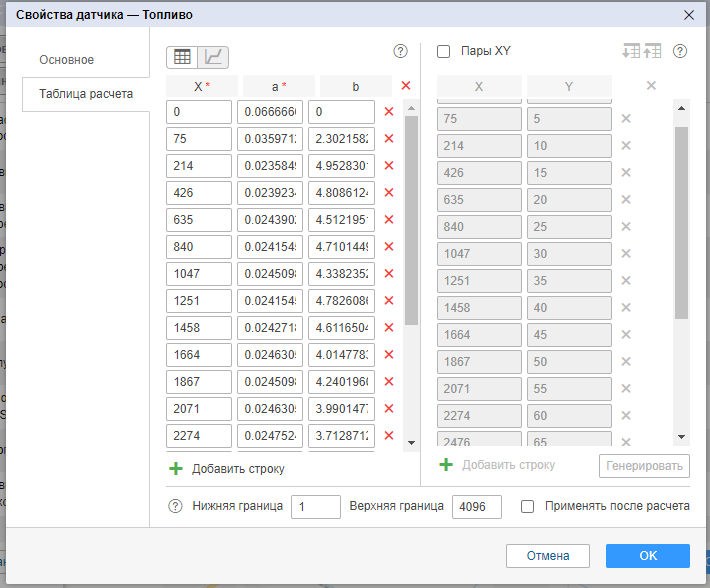710x588 pixels.
Task: Delete calculation row X 635
Action: (389, 220)
